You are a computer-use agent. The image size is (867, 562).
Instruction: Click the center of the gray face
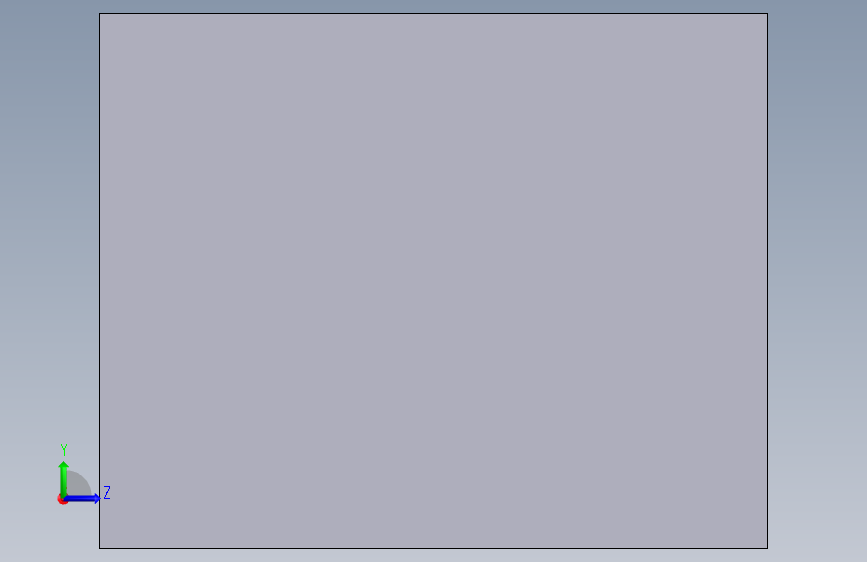point(434,281)
